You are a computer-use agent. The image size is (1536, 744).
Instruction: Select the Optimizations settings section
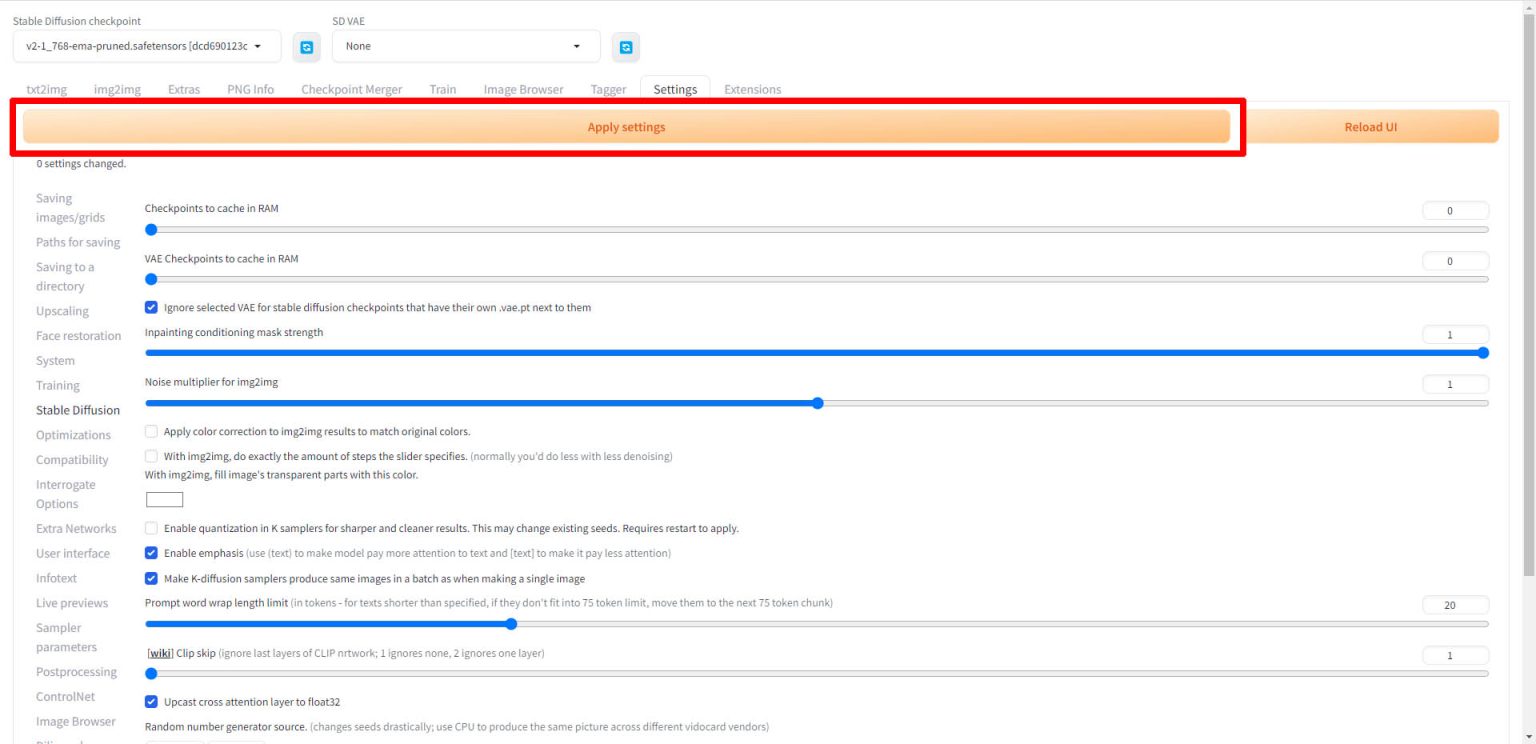73,435
